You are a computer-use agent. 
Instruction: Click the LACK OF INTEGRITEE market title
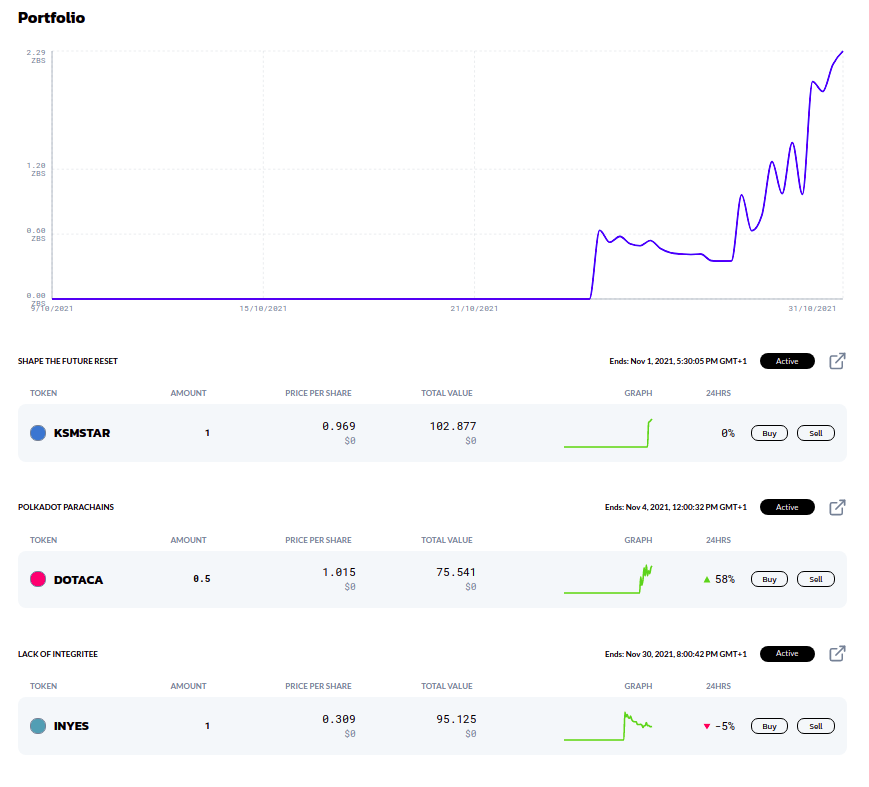pos(58,654)
